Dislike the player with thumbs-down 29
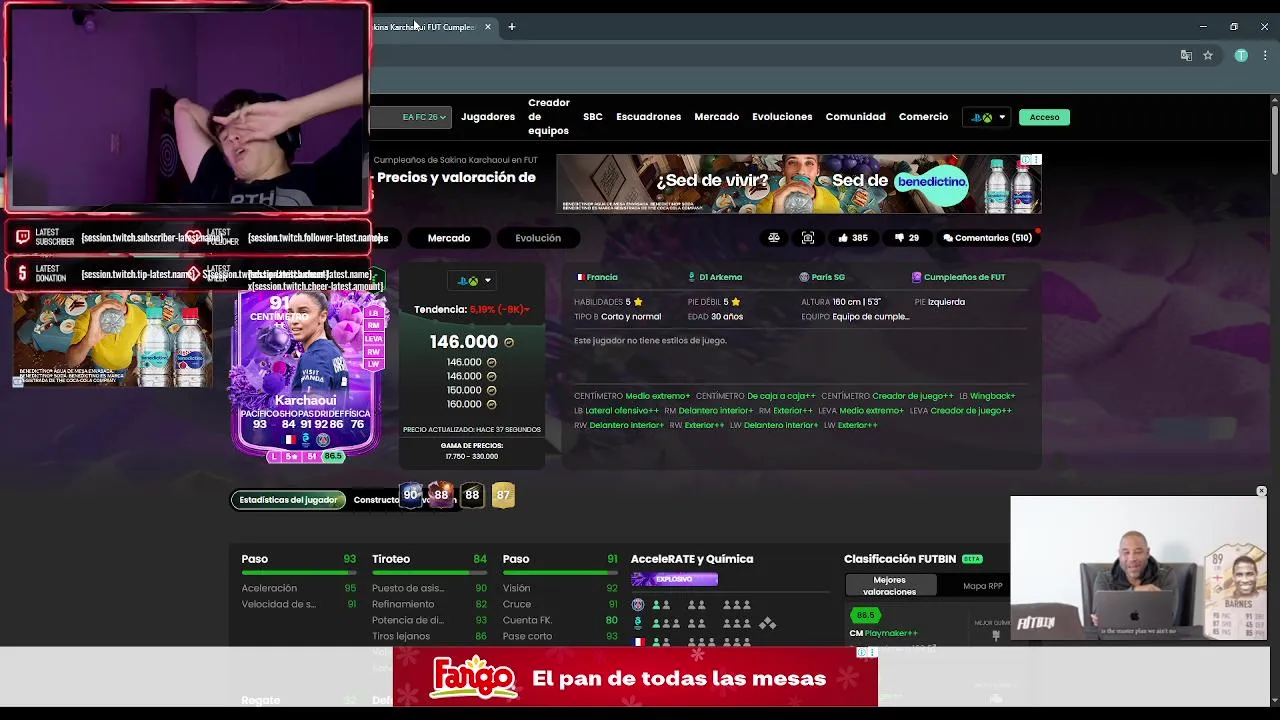The image size is (1280, 720). 906,238
